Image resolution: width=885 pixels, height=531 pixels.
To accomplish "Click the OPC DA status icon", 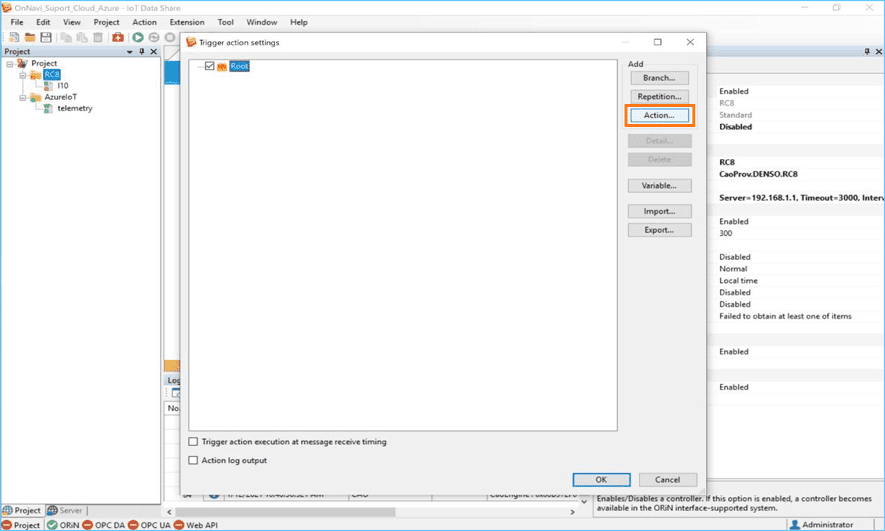I will [x=87, y=525].
